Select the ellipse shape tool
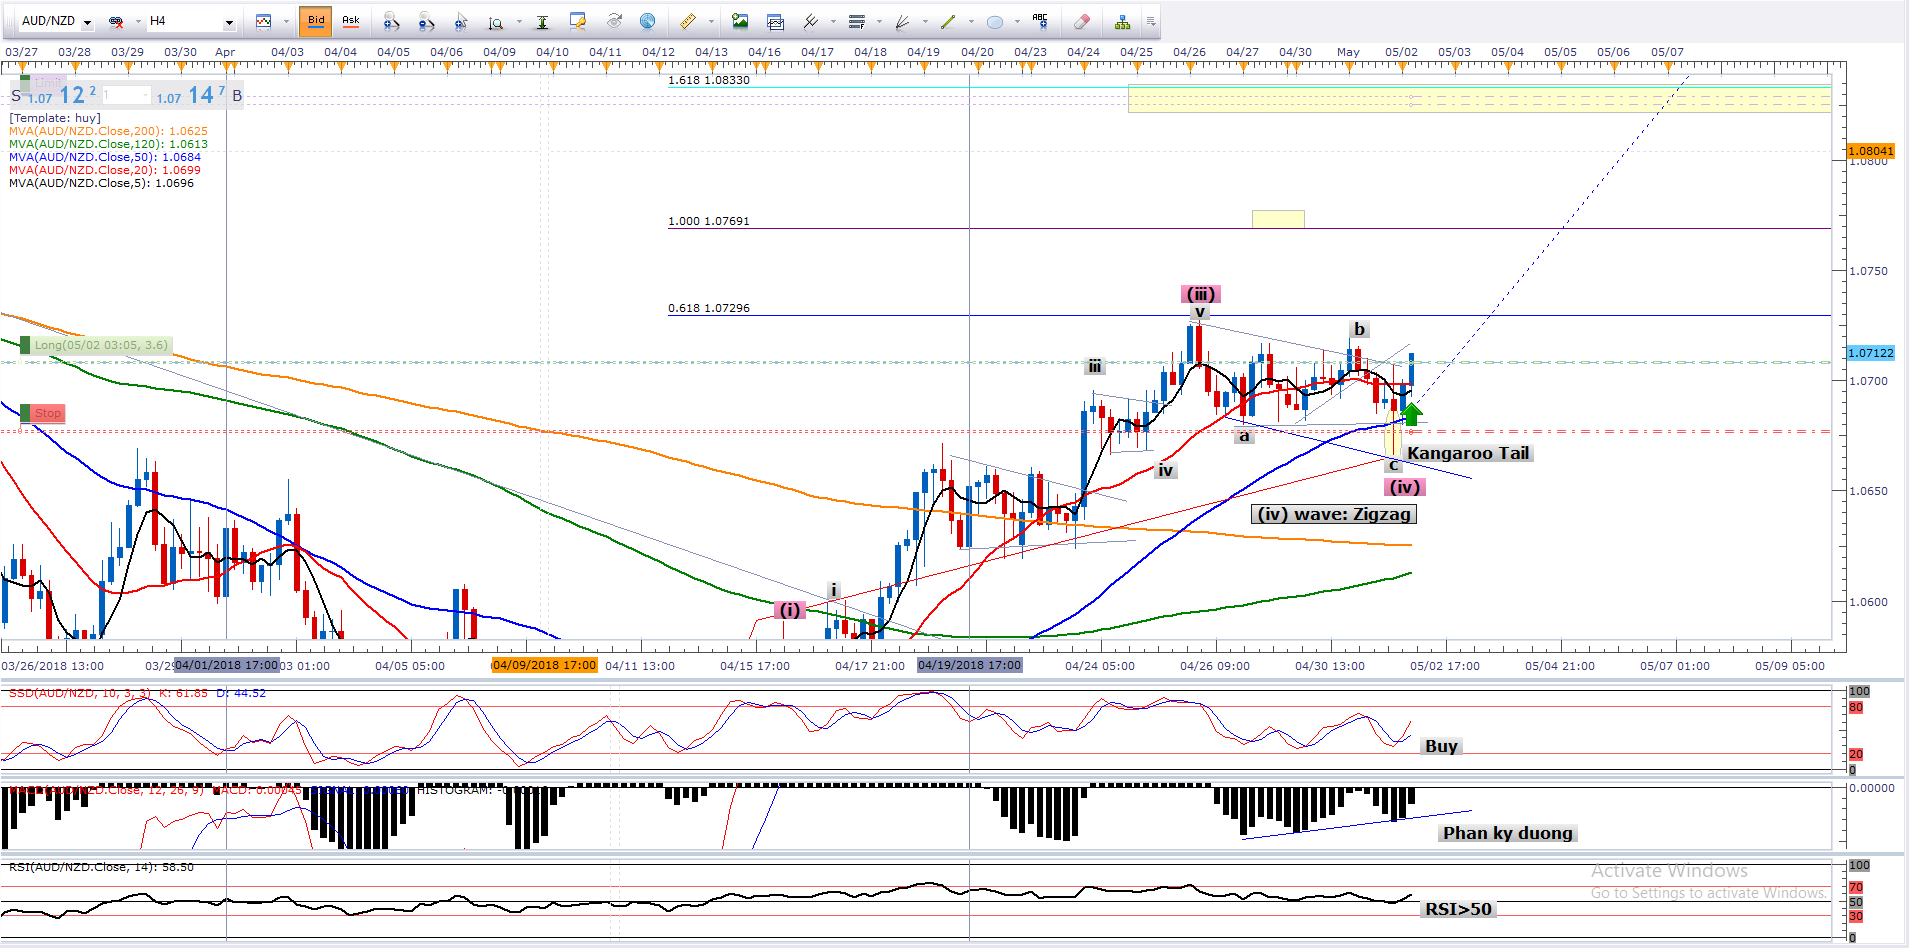The width and height of the screenshot is (1909, 948). pyautogui.click(x=995, y=22)
